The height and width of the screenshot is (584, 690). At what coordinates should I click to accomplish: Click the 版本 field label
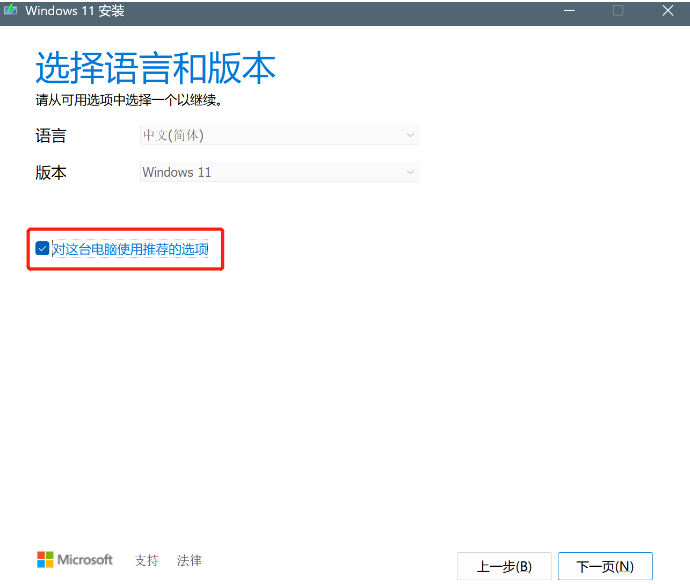click(x=51, y=172)
